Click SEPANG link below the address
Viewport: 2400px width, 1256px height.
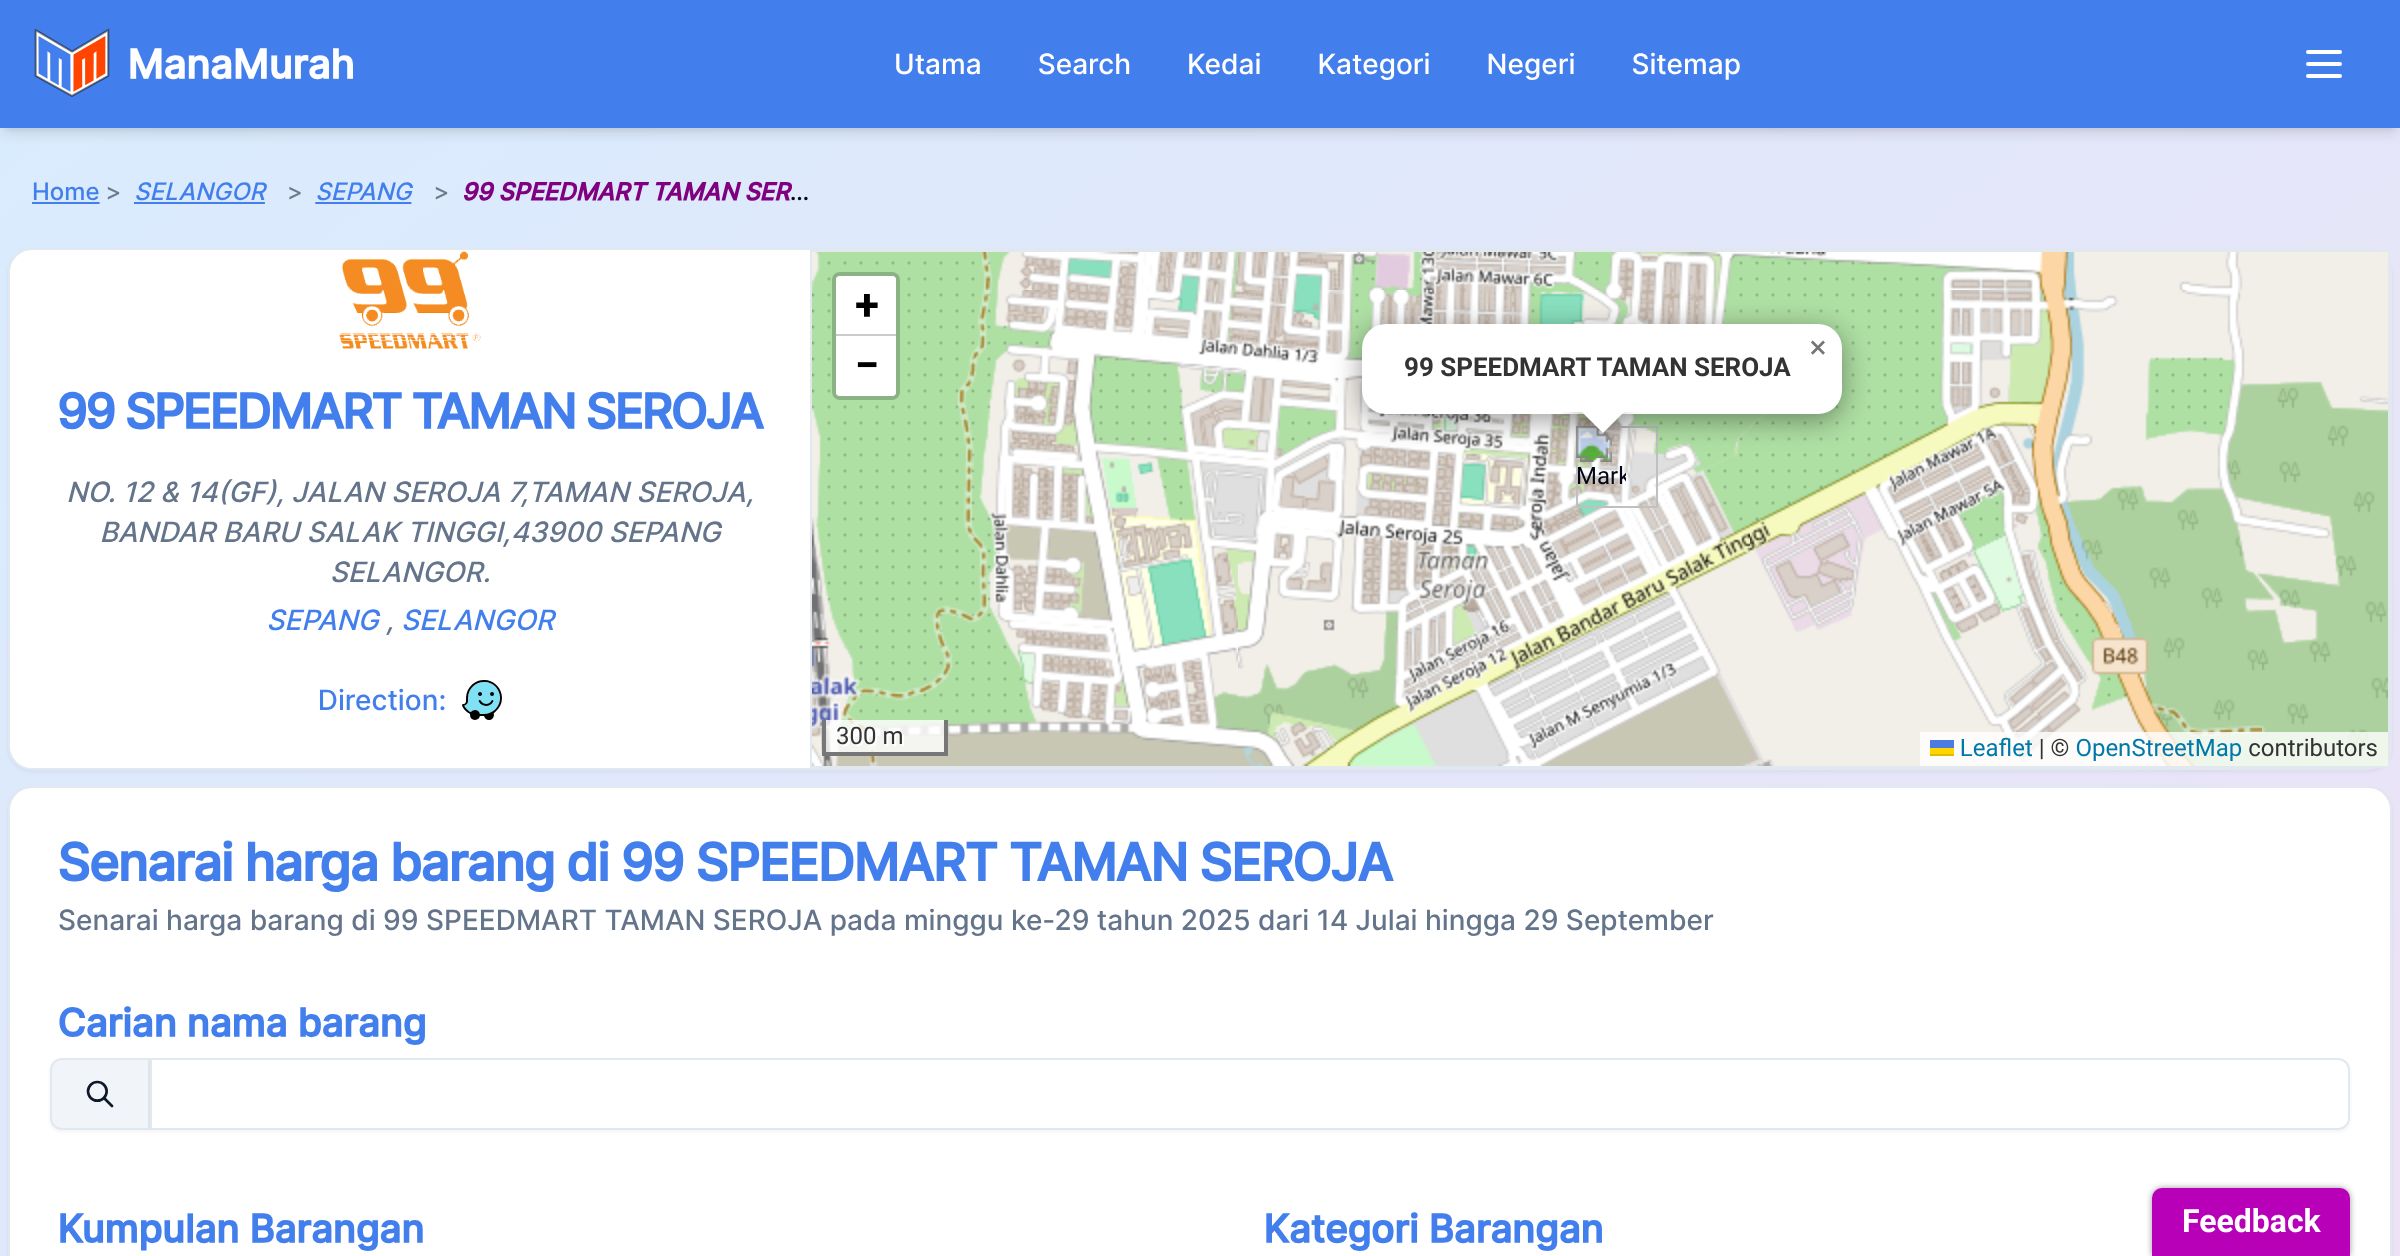[x=324, y=620]
